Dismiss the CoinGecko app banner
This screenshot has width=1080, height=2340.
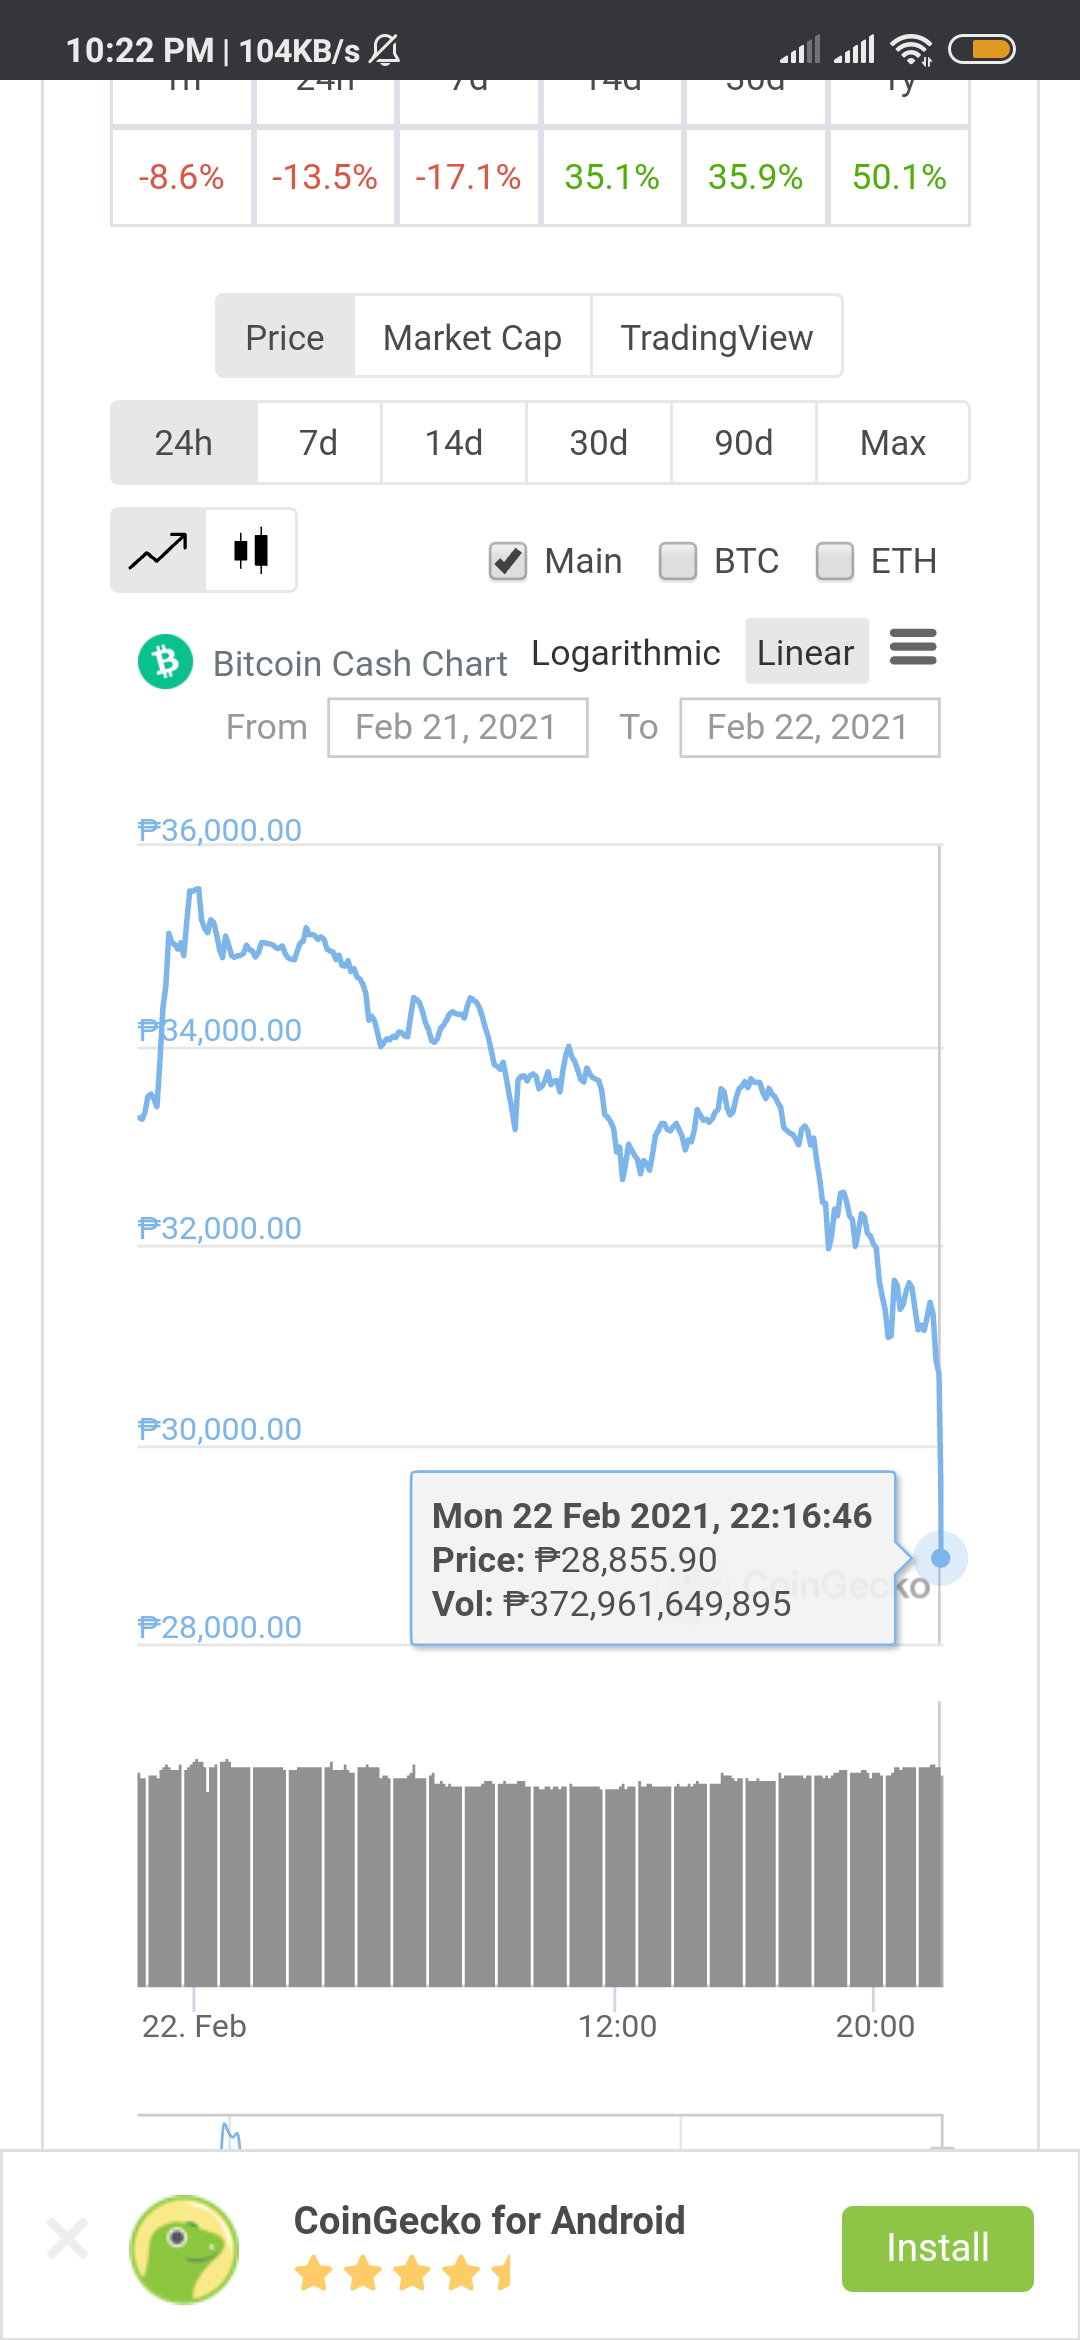[68, 2238]
